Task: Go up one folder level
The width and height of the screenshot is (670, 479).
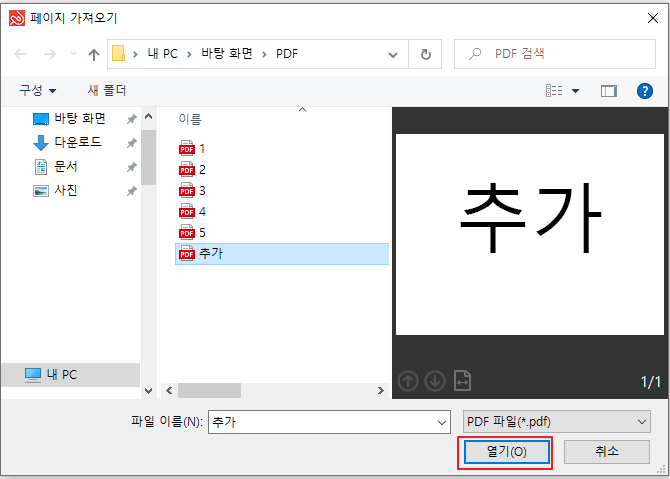Action: (x=94, y=54)
